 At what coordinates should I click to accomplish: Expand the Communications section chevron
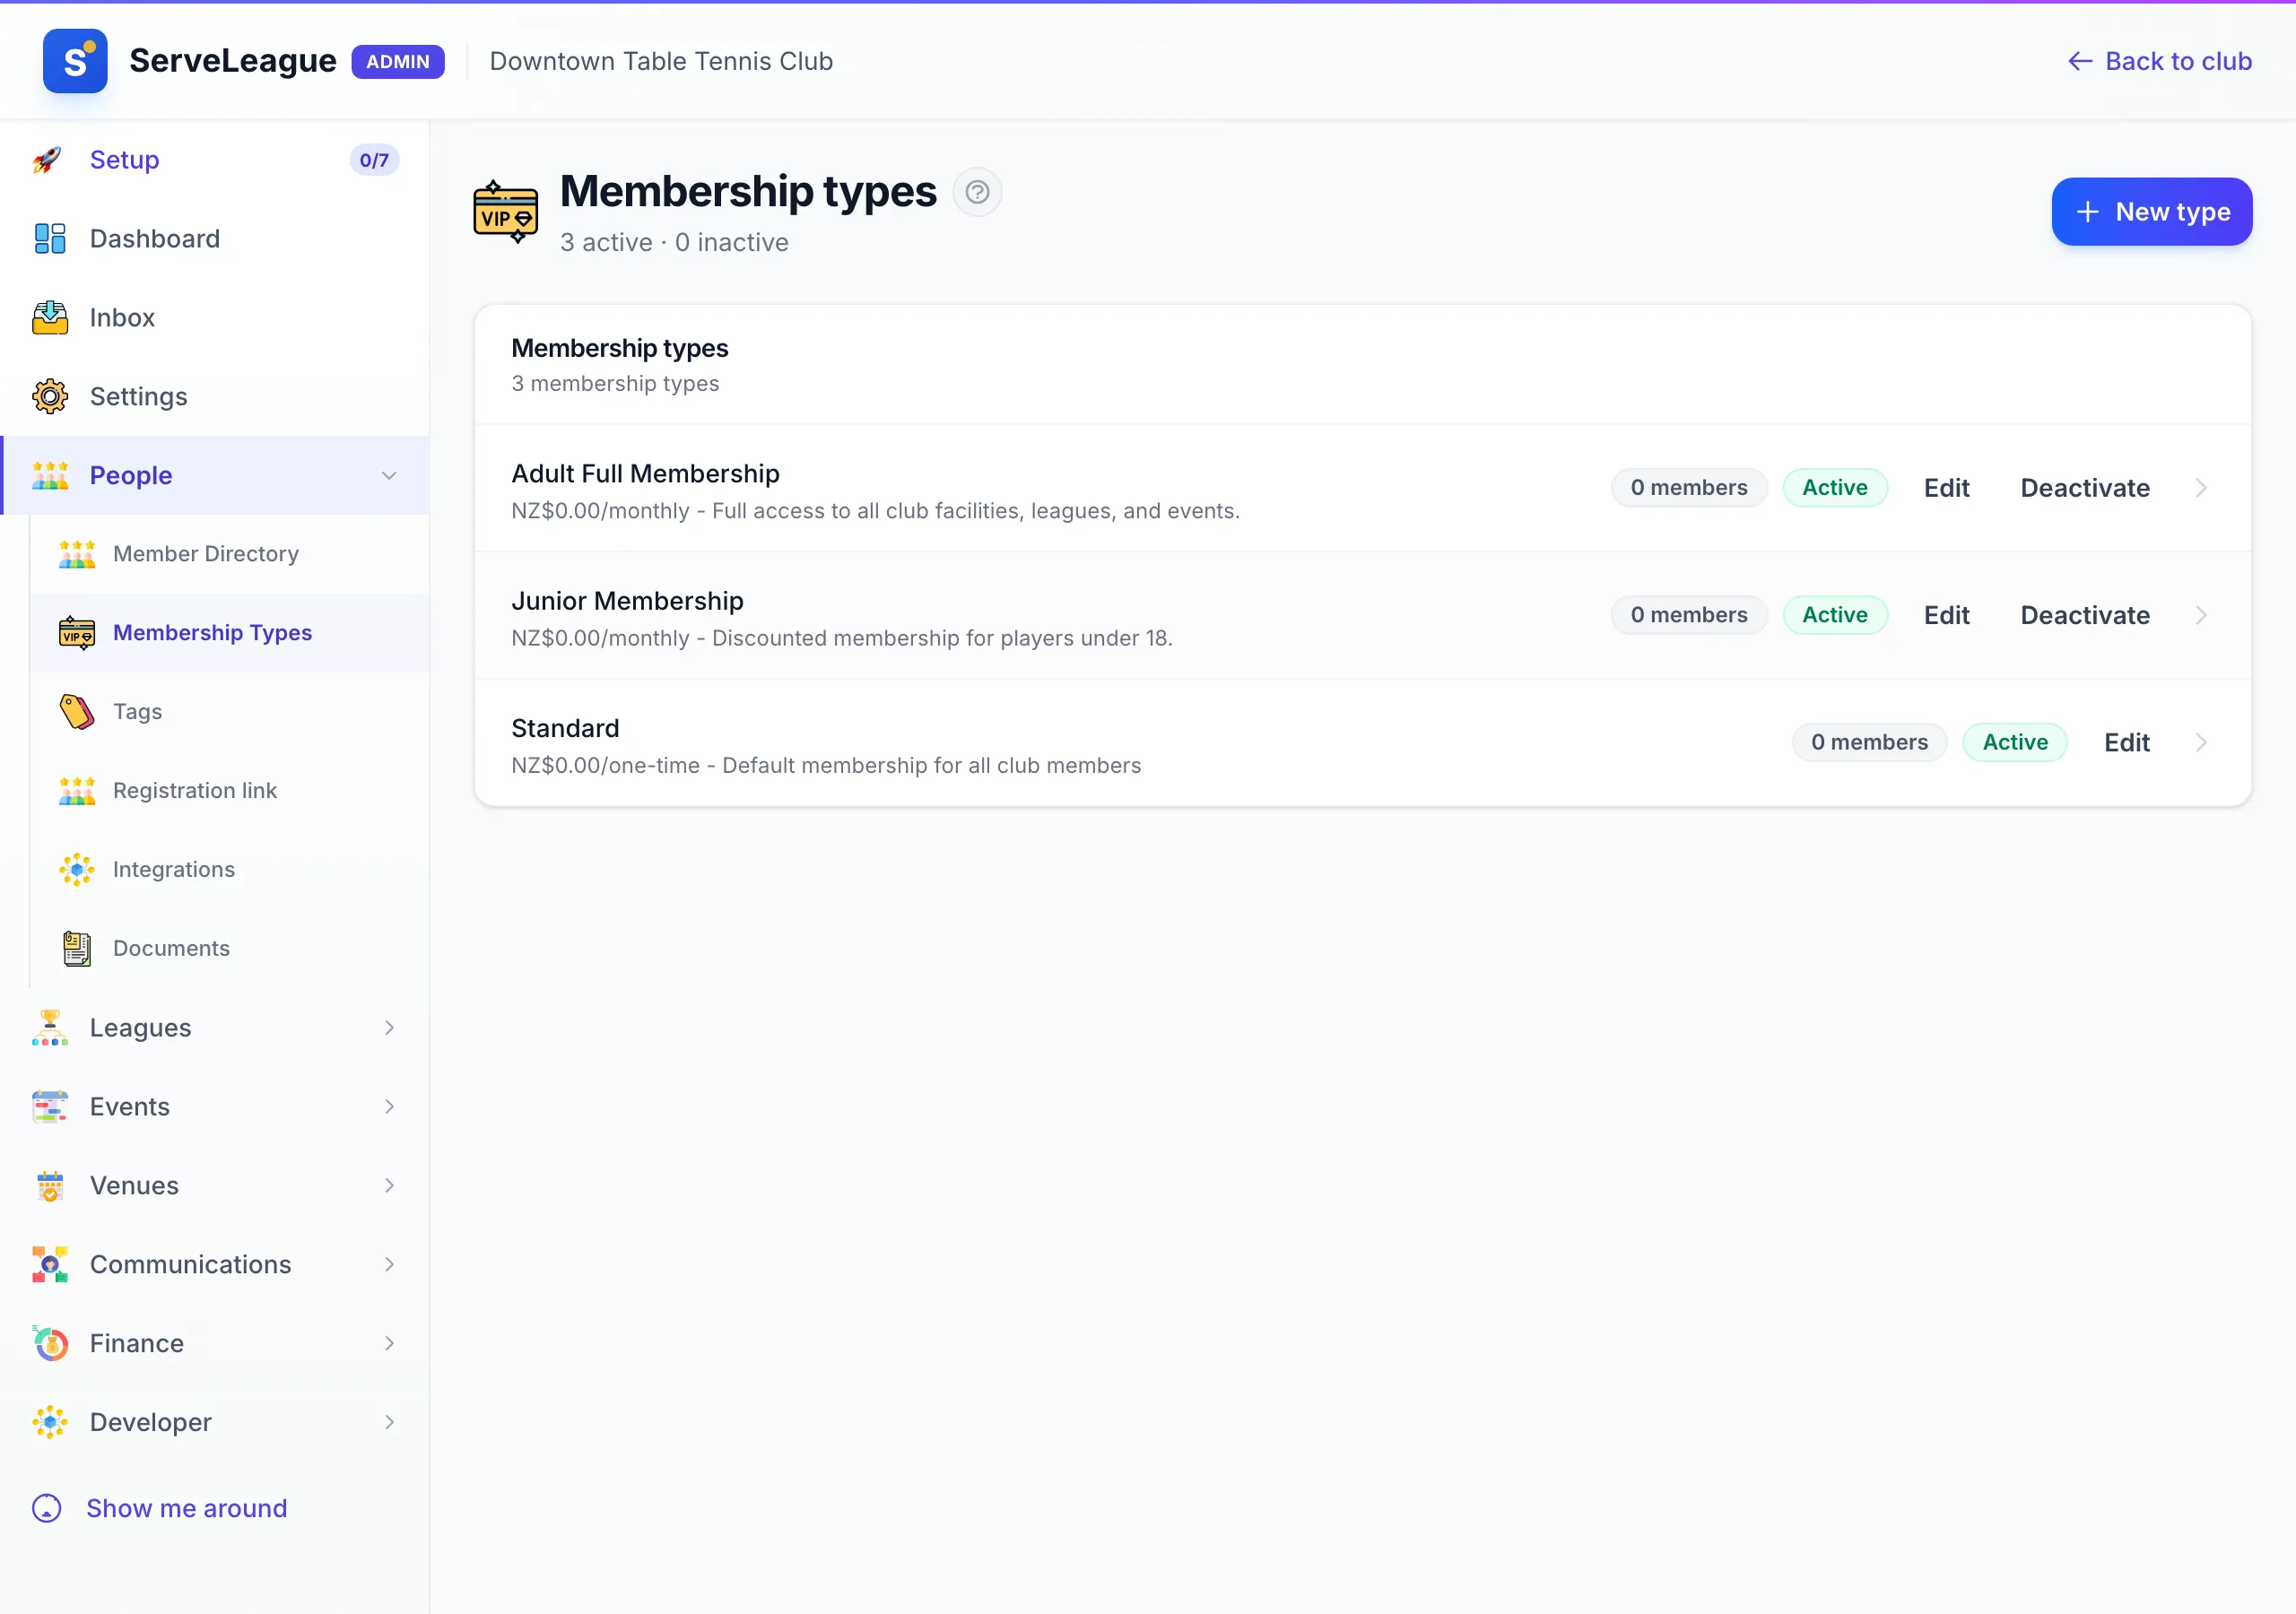coord(389,1265)
